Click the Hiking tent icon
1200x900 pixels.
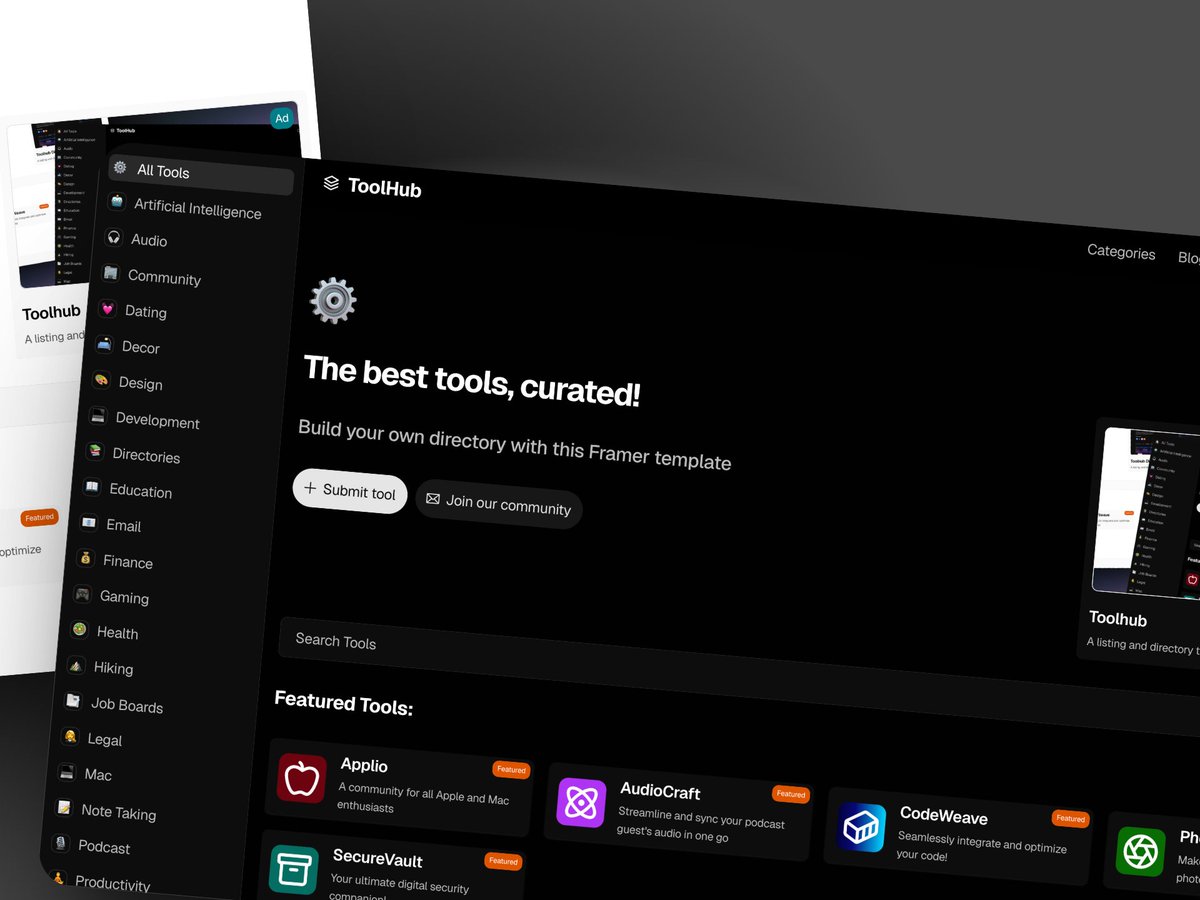coord(76,665)
